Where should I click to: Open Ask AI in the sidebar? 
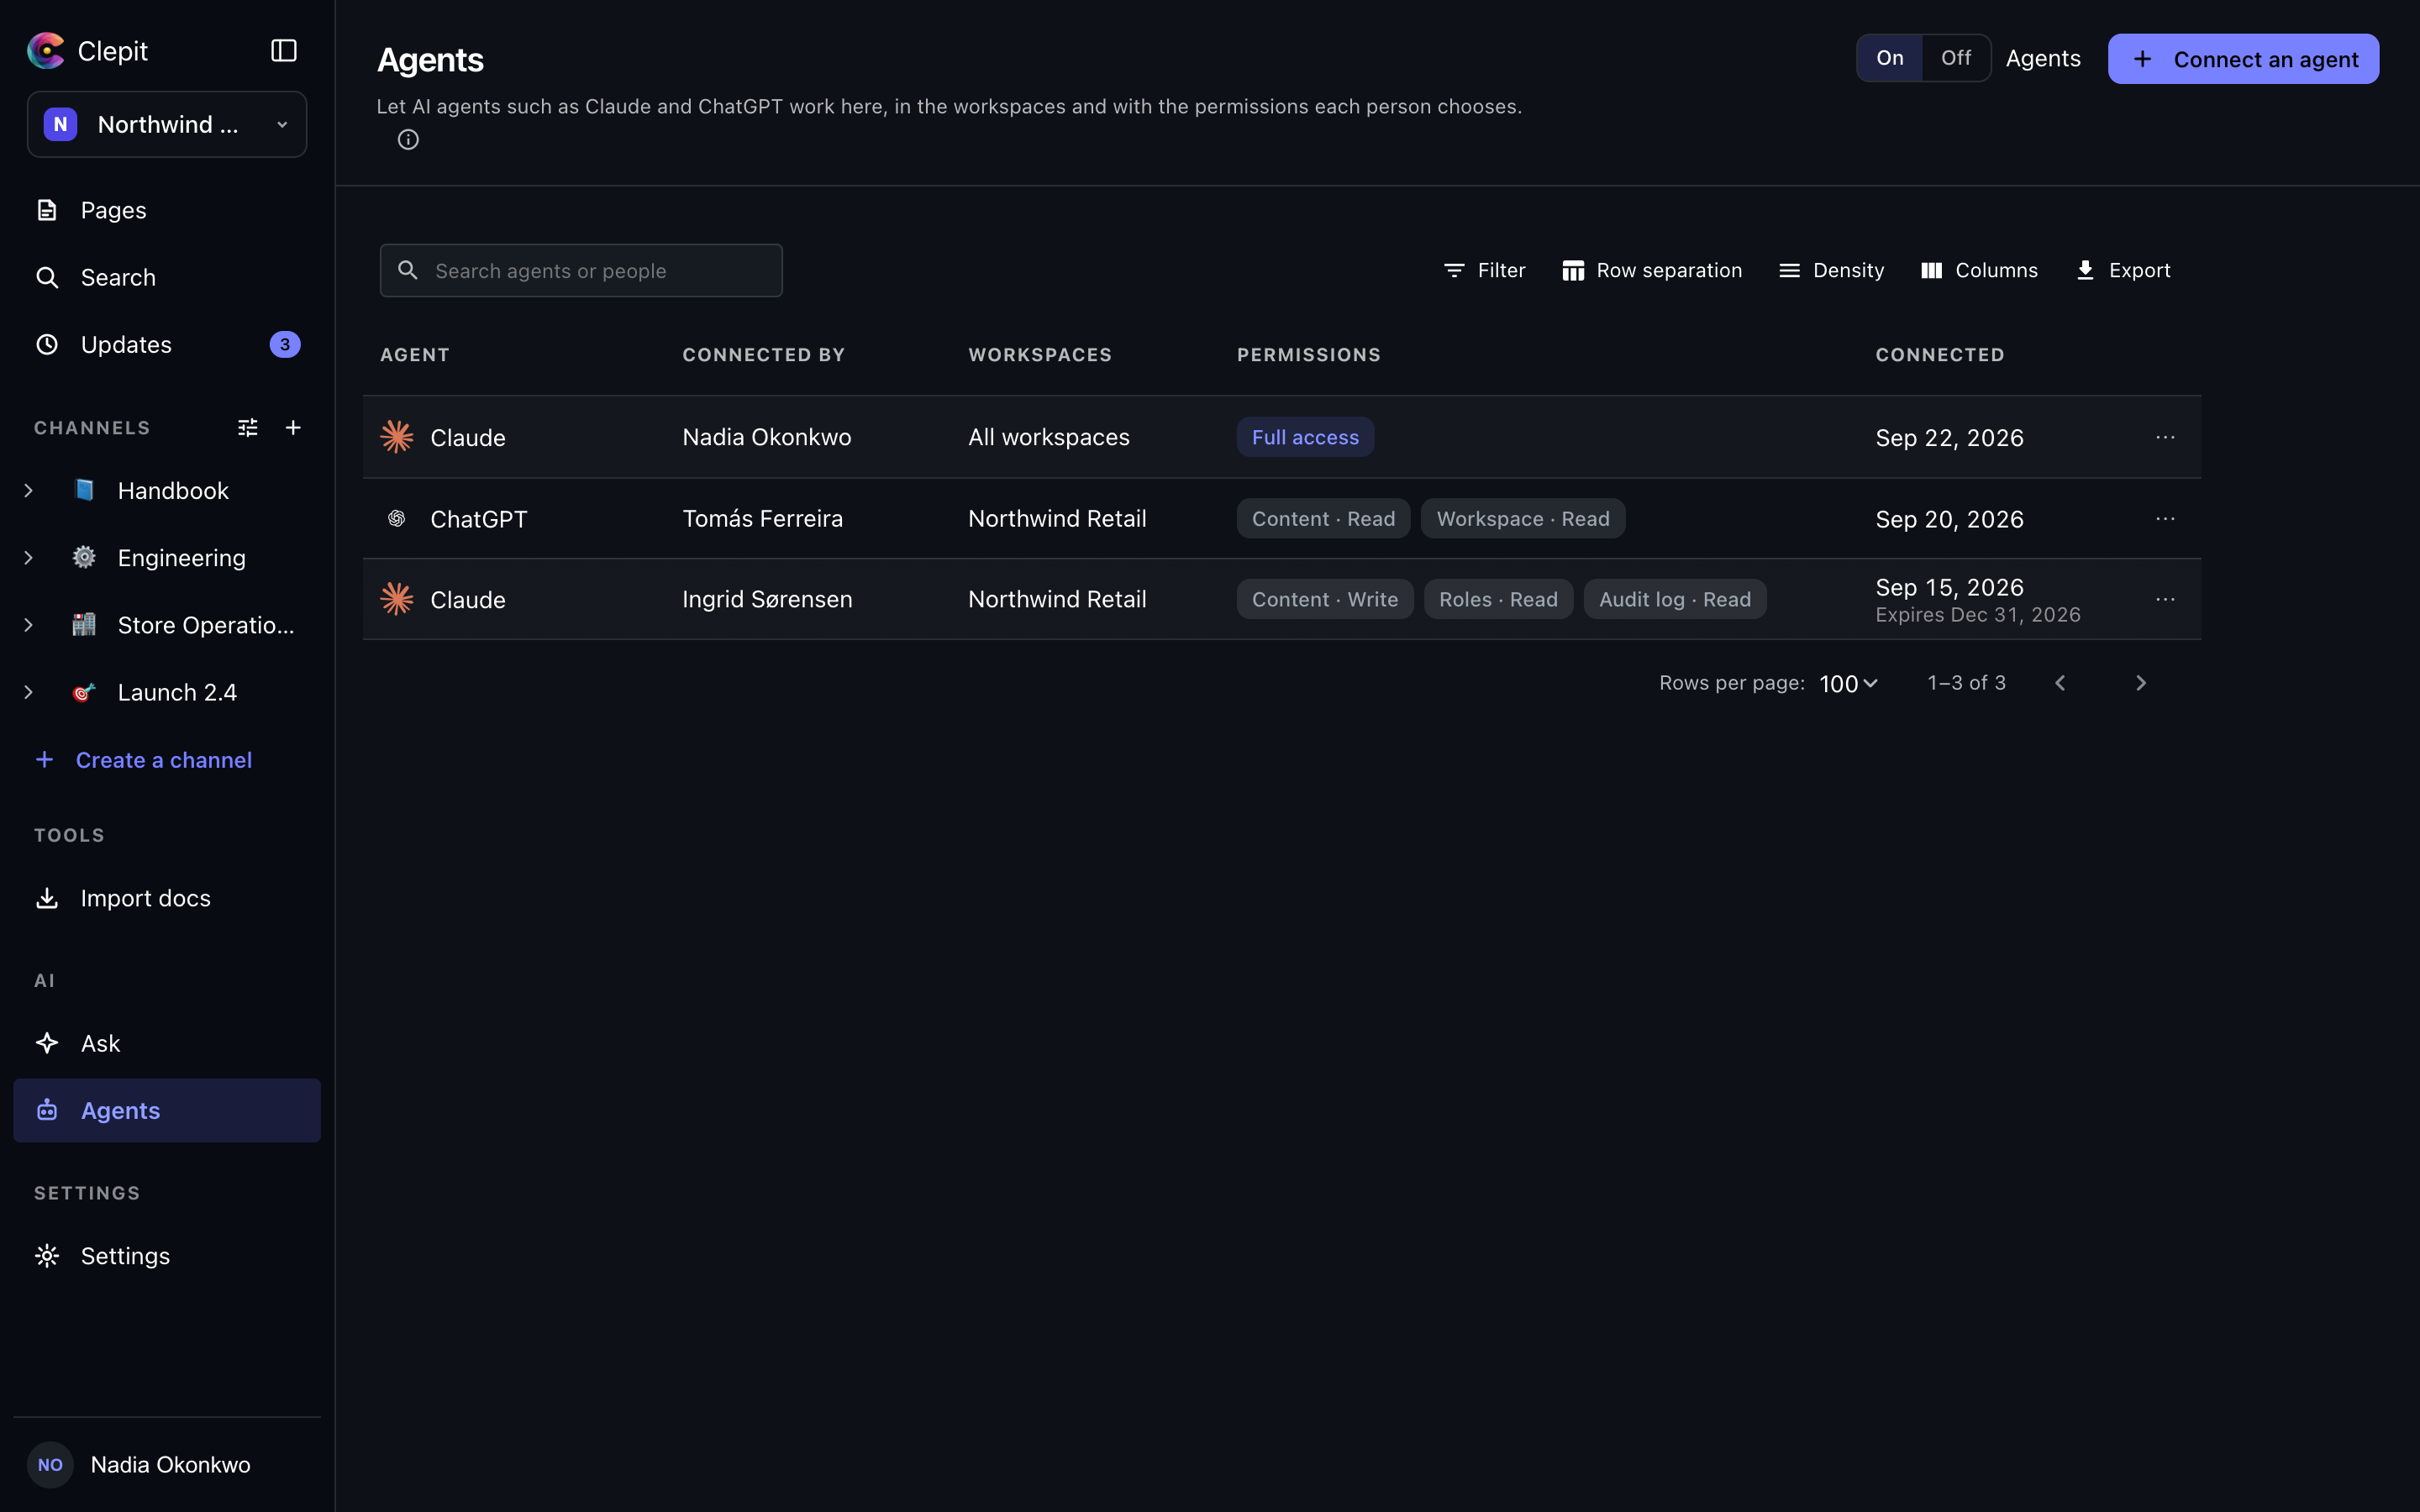pos(167,1043)
